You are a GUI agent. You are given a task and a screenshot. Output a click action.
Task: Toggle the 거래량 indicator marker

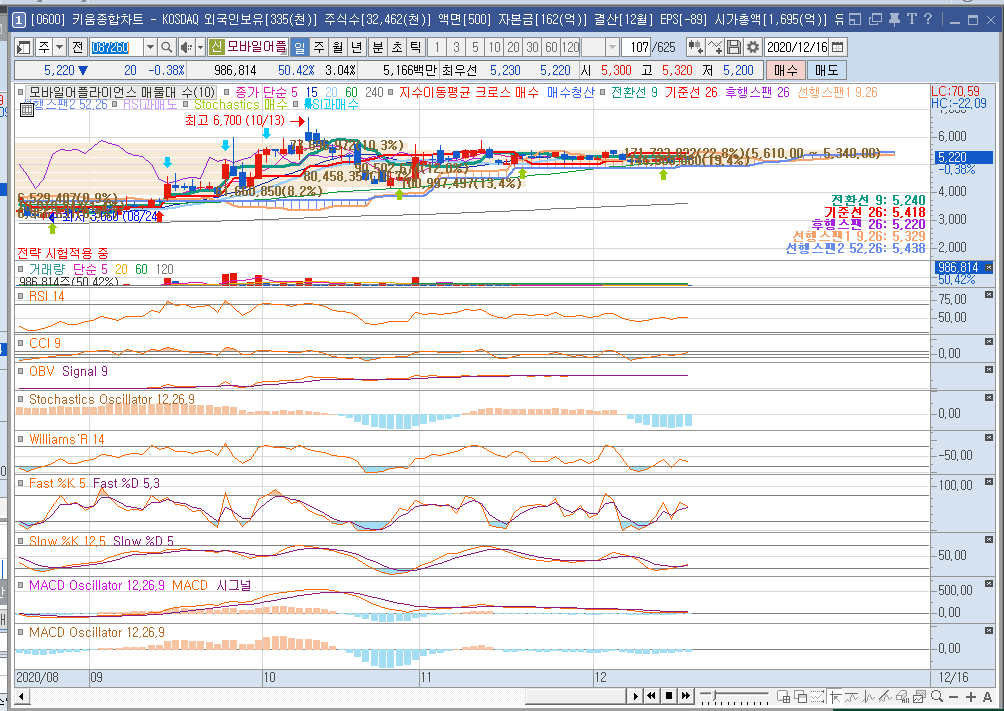tap(20, 269)
